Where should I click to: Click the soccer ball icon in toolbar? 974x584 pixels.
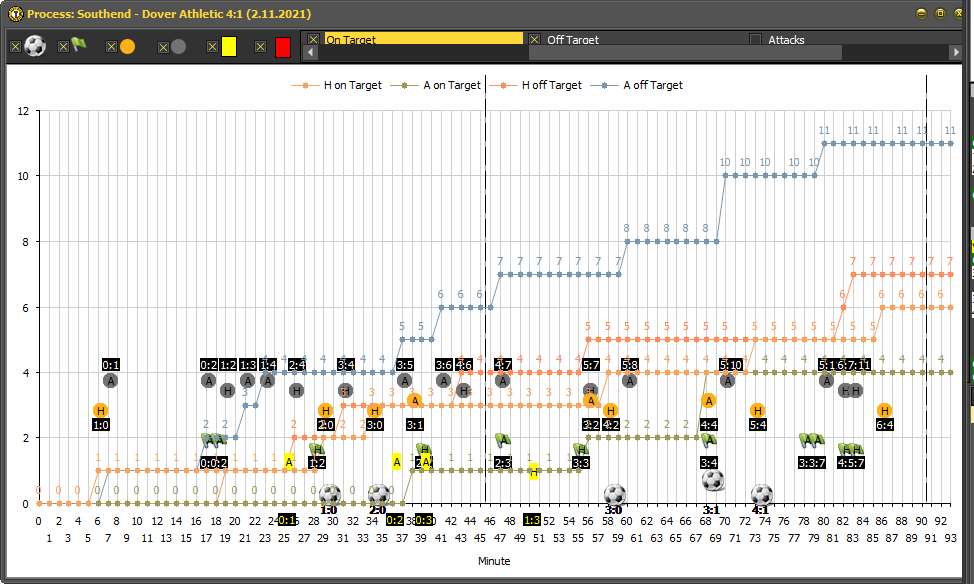(x=35, y=46)
